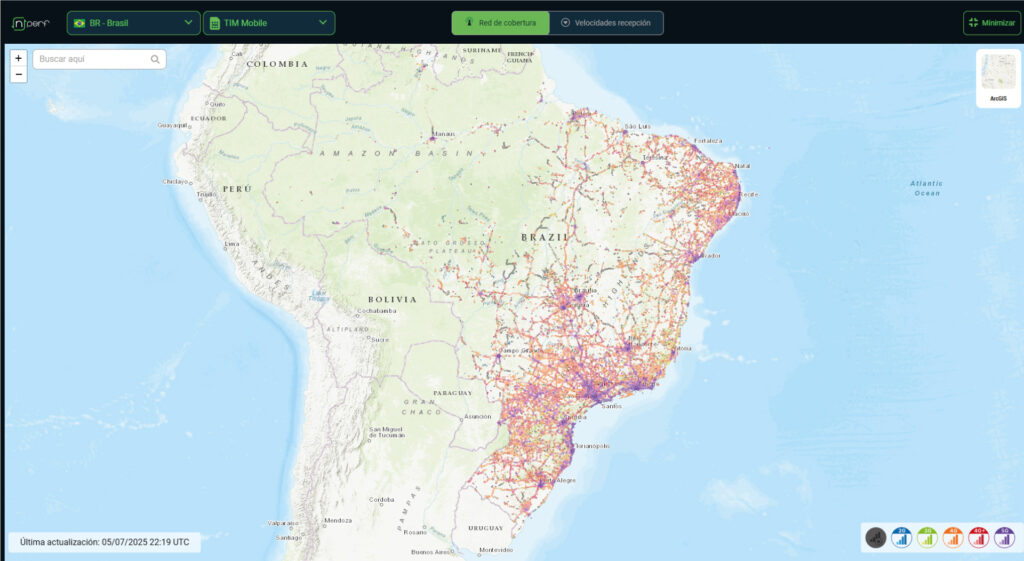Image resolution: width=1024 pixels, height=561 pixels.
Task: Toggle the red 4G+ coverage layer
Action: [978, 537]
